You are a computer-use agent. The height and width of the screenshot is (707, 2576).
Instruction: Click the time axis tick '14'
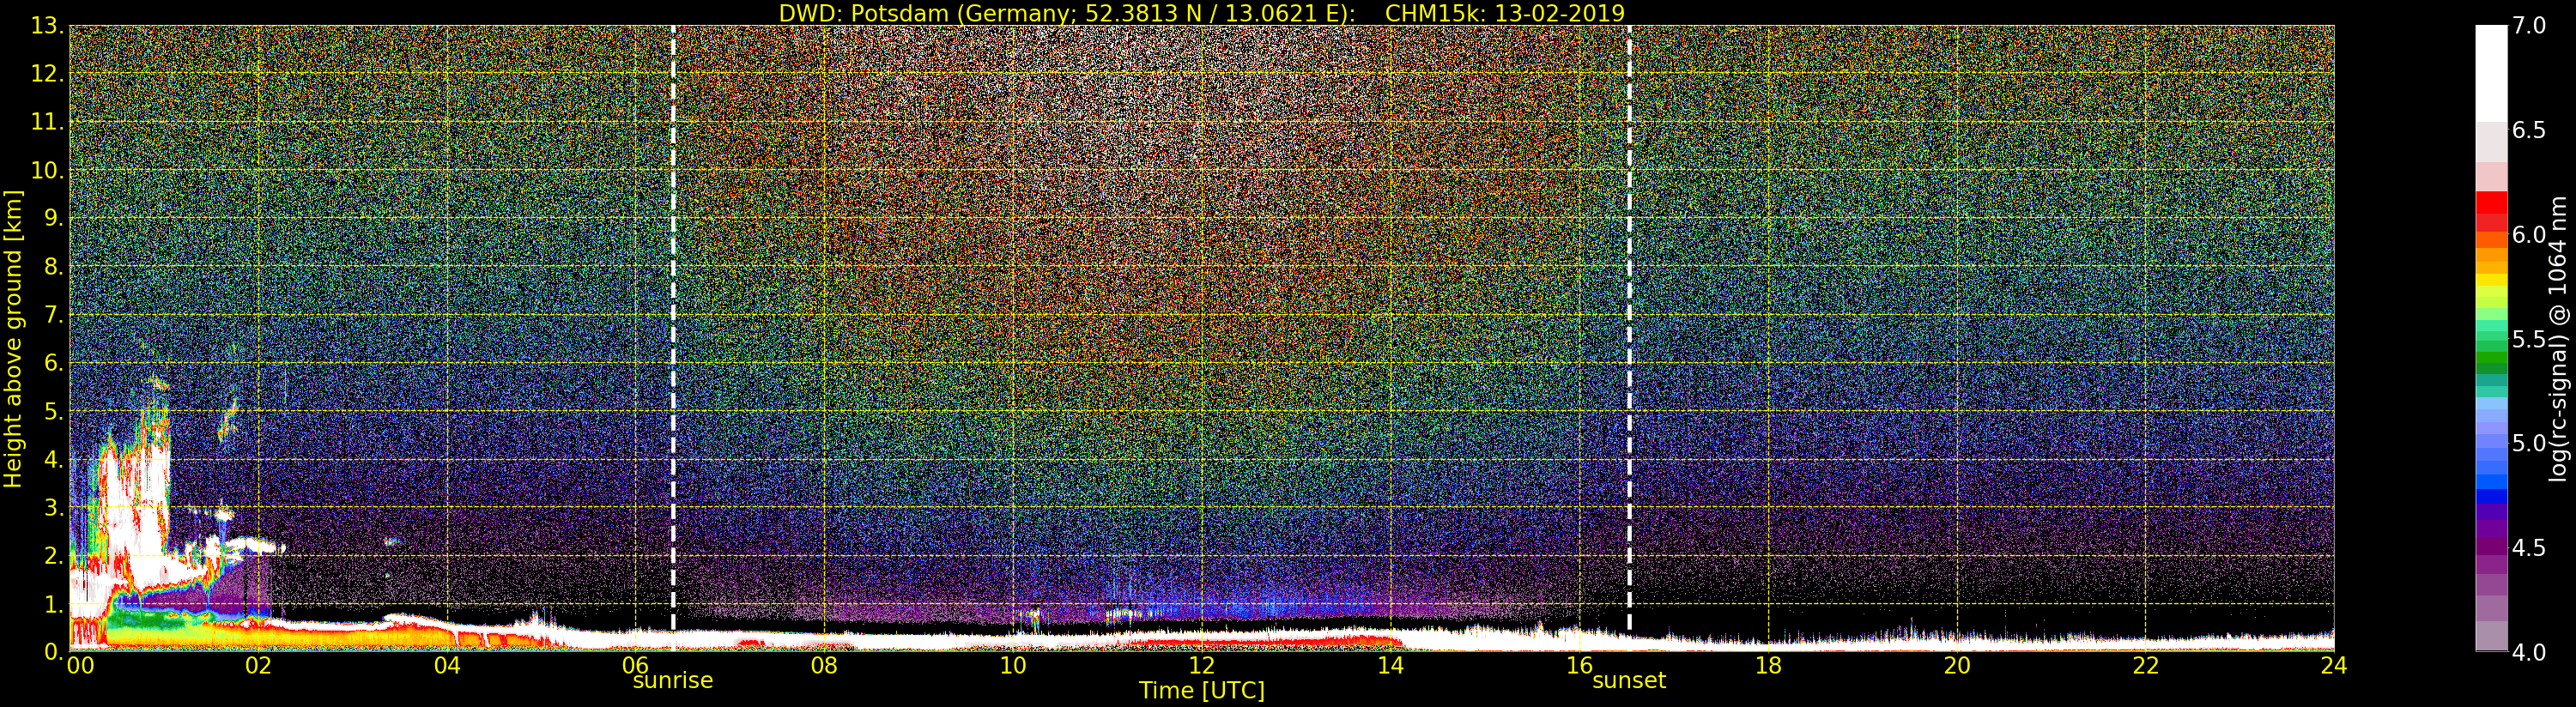tap(1391, 665)
